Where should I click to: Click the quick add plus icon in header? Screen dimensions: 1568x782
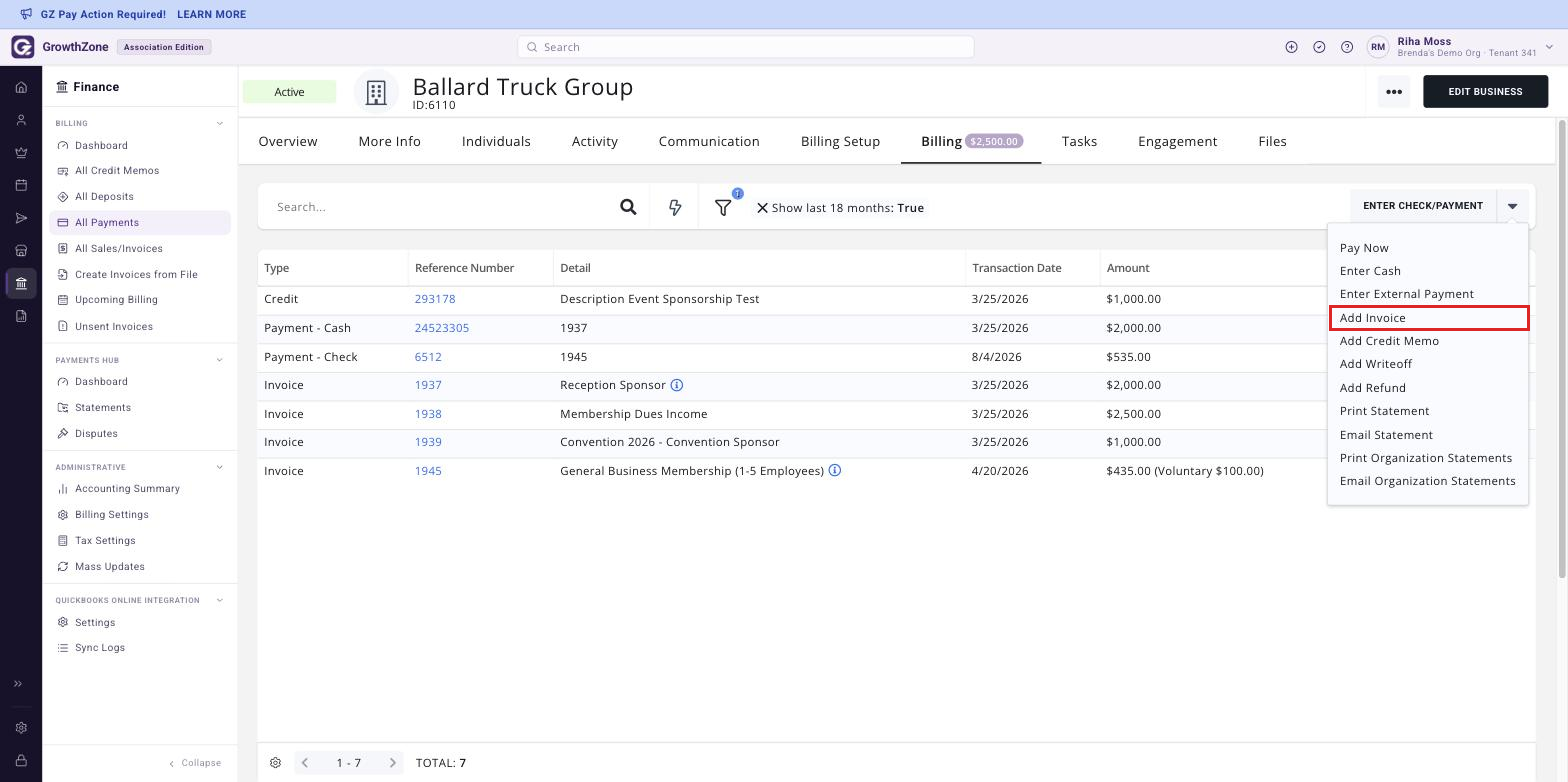(1291, 47)
